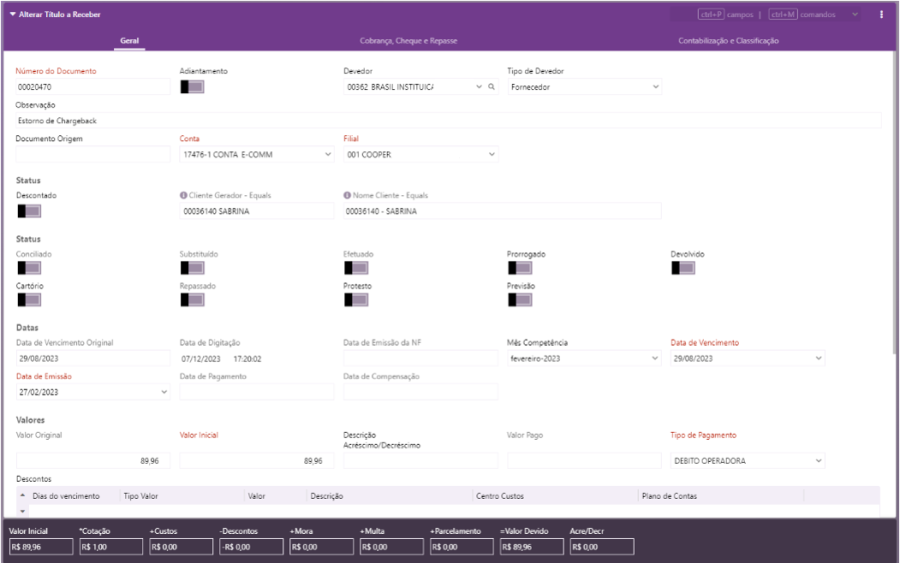Viewport: 900px width, 563px height.
Task: Click the Nome Cliente field
Action: pyautogui.click(x=502, y=211)
